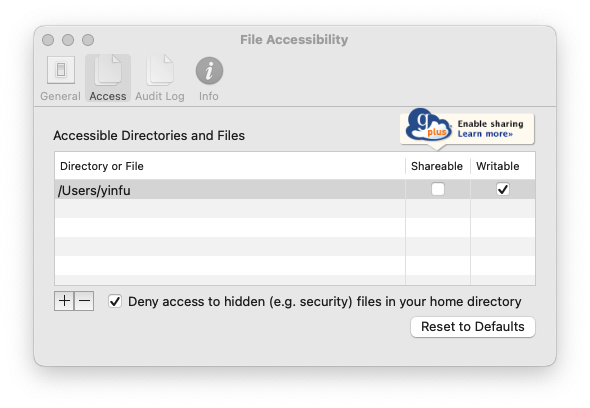The height and width of the screenshot is (408, 590).
Task: Click the Globus plus cloud logo
Action: pos(428,125)
